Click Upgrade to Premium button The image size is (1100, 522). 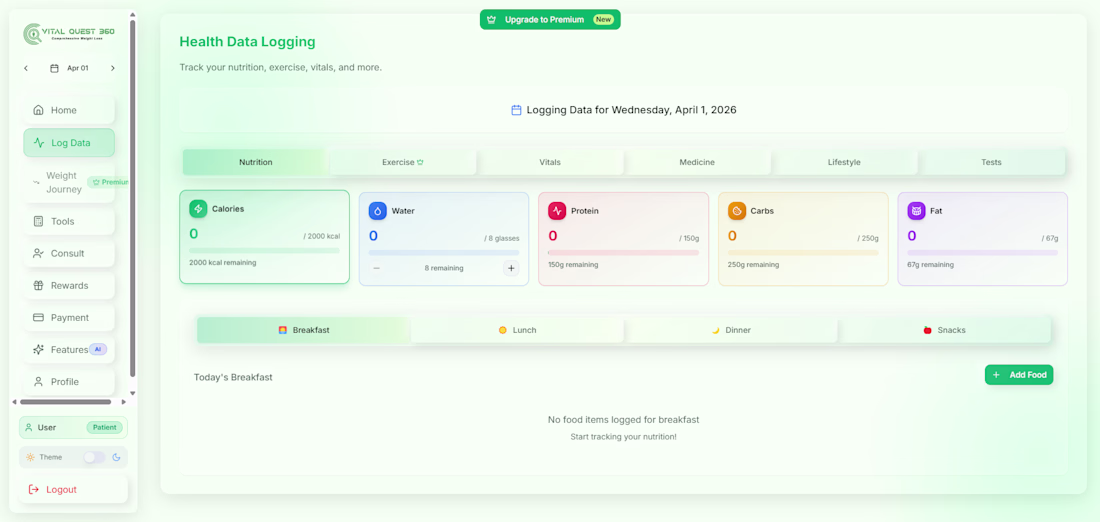click(x=550, y=20)
